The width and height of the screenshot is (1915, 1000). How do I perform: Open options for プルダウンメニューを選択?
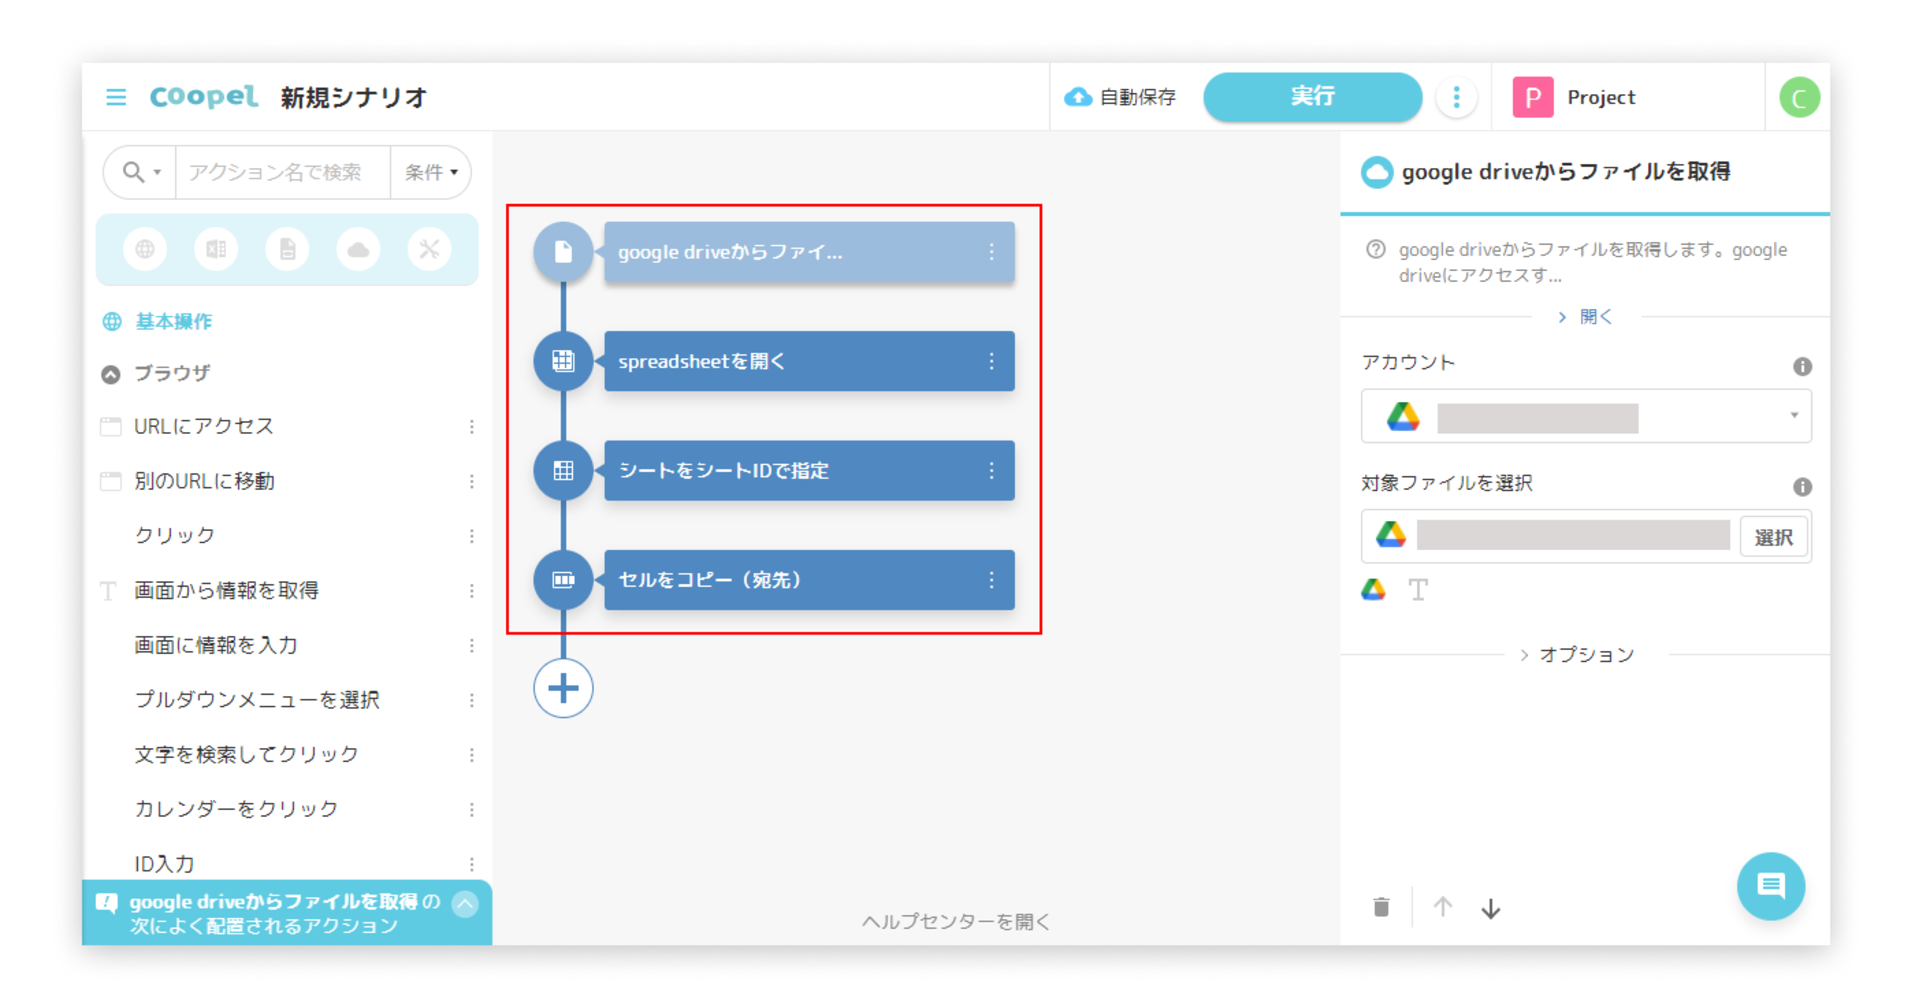472,700
